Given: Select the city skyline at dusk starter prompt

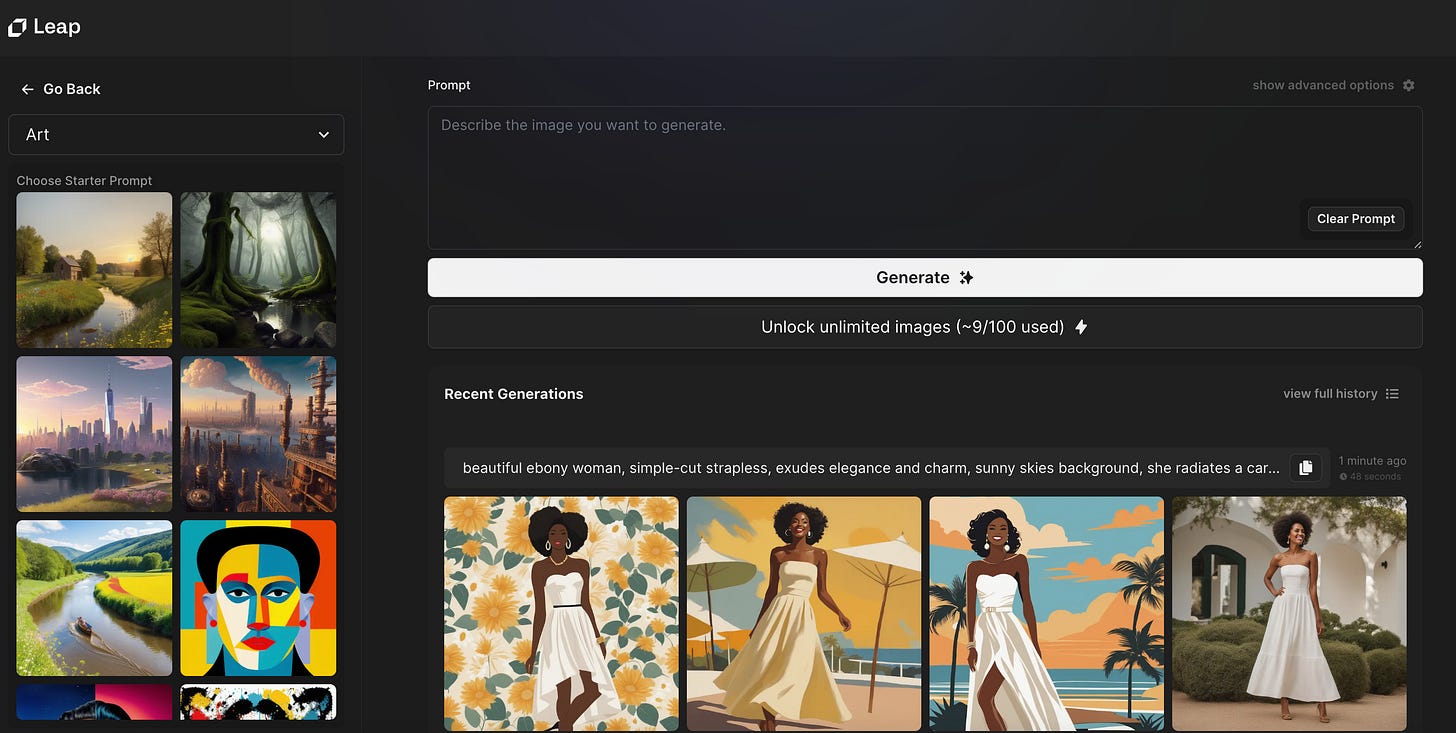Looking at the screenshot, I should (x=94, y=434).
